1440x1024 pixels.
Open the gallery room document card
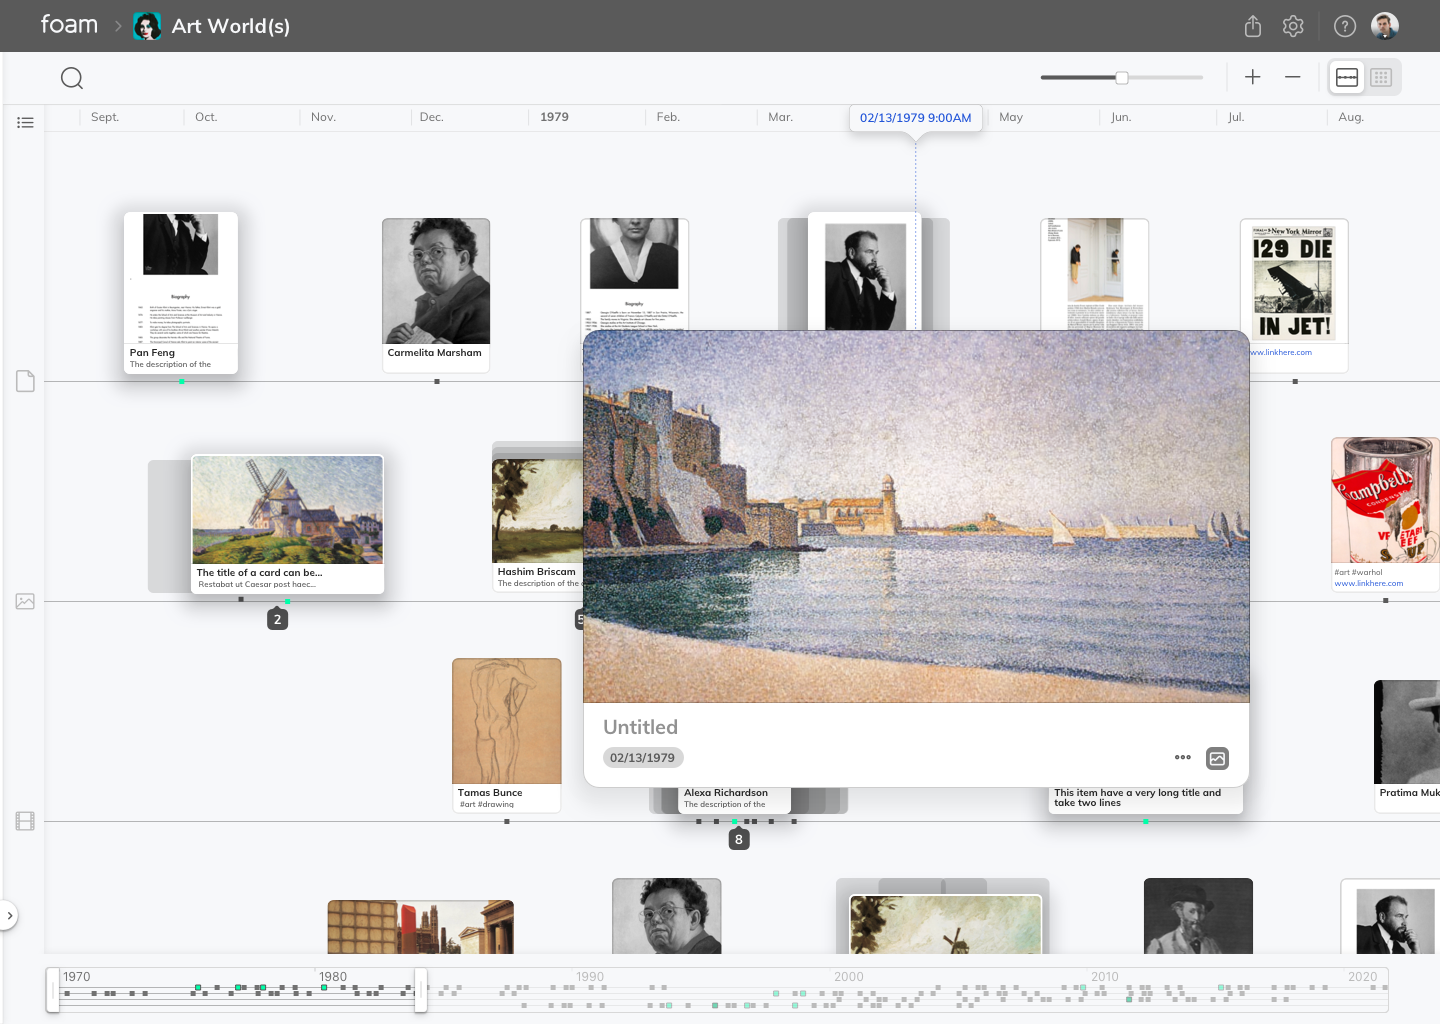tap(1094, 275)
